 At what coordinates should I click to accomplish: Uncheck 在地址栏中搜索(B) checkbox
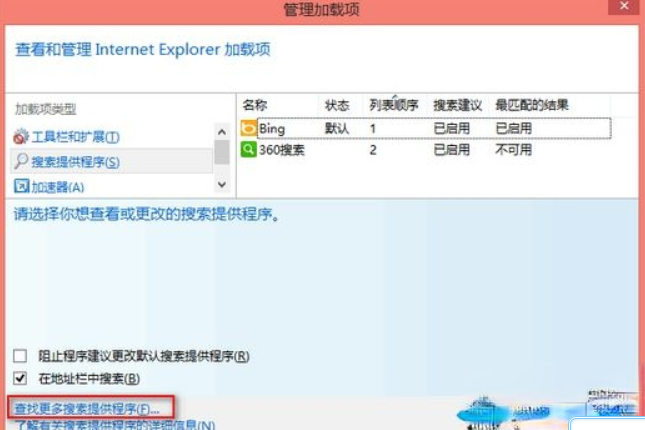click(x=20, y=378)
